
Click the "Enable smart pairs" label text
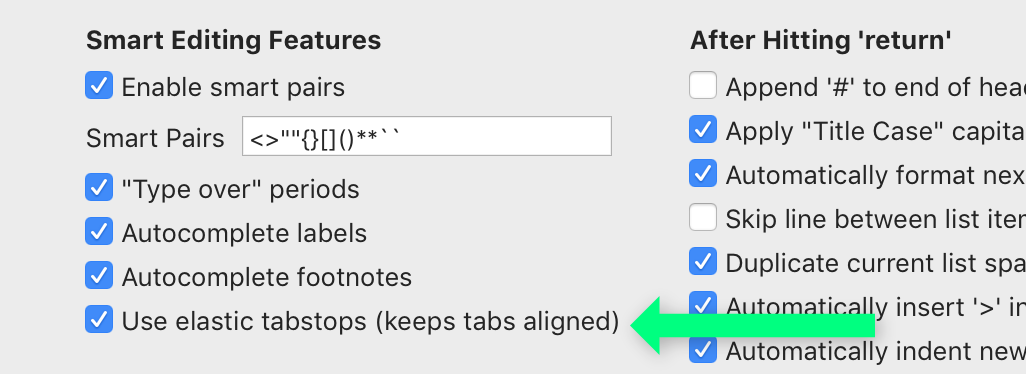click(x=233, y=87)
